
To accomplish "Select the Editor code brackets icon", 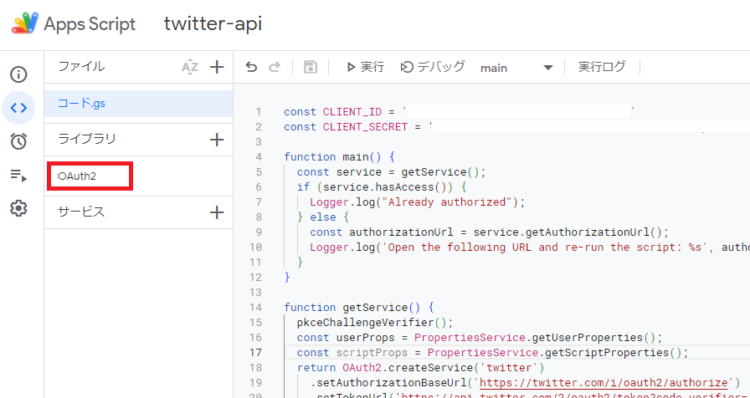I will coord(19,108).
